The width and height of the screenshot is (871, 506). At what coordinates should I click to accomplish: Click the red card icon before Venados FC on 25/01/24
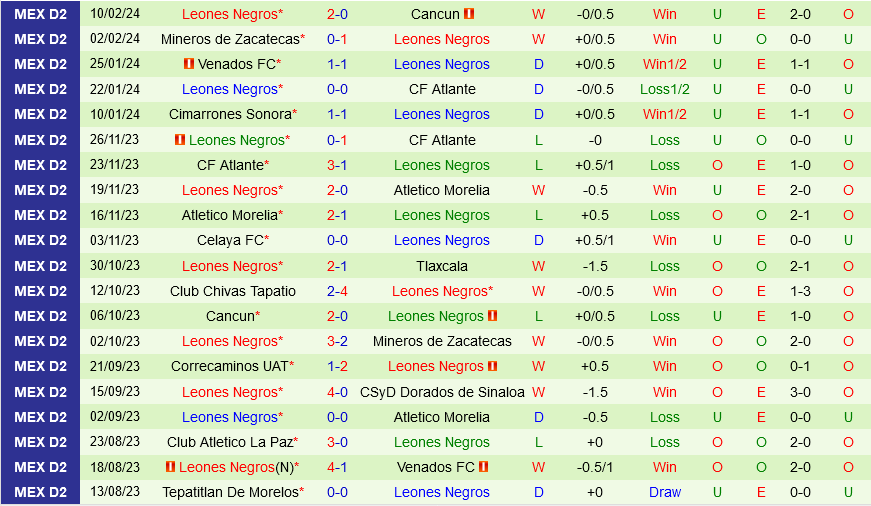click(x=188, y=64)
